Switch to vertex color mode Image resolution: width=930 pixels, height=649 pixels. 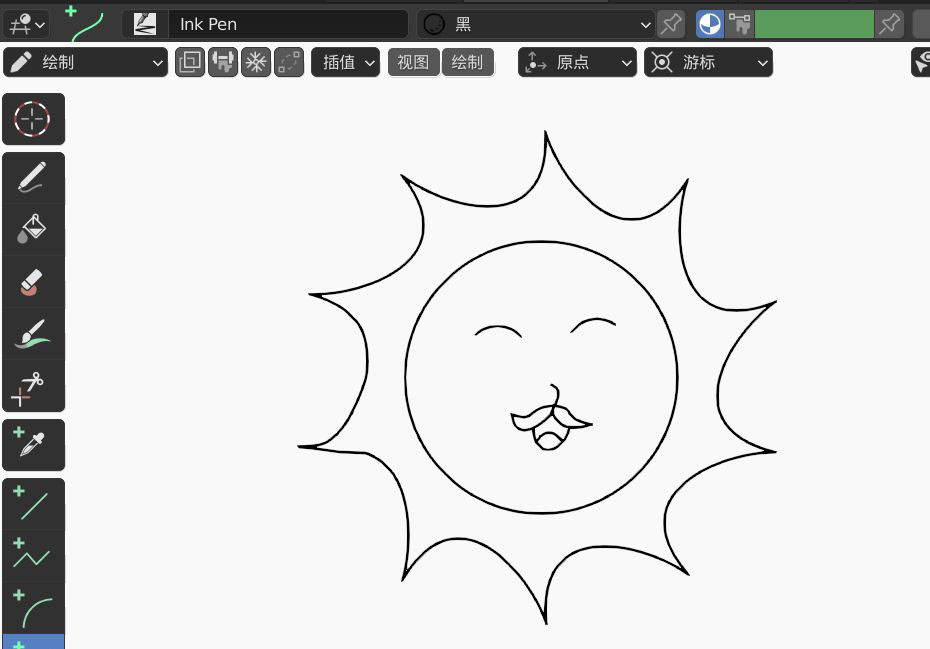709,23
